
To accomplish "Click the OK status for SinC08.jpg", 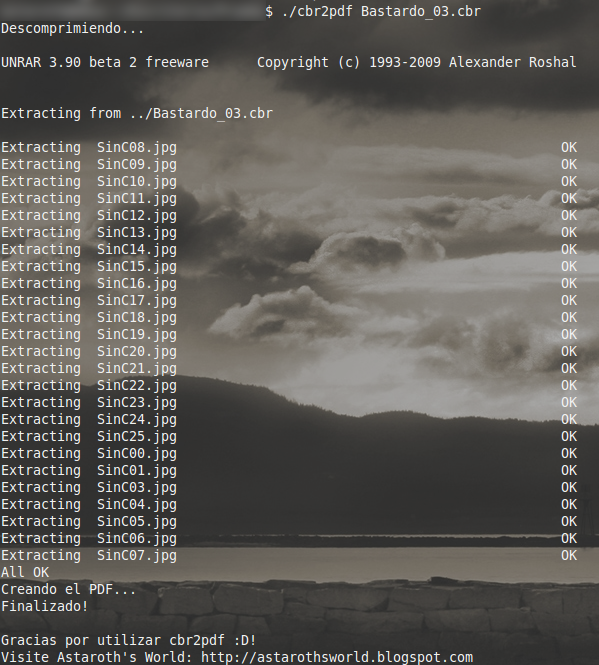I will [x=569, y=147].
